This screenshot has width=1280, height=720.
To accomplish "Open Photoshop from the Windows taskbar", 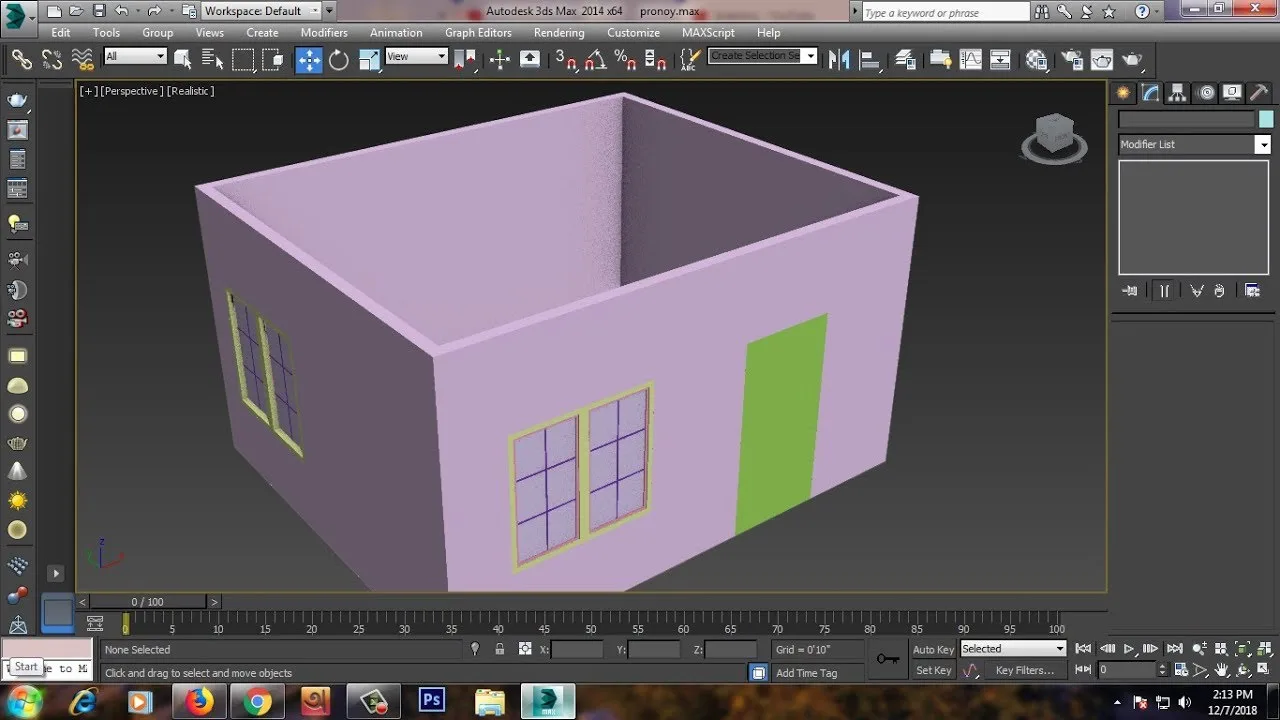I will (432, 700).
